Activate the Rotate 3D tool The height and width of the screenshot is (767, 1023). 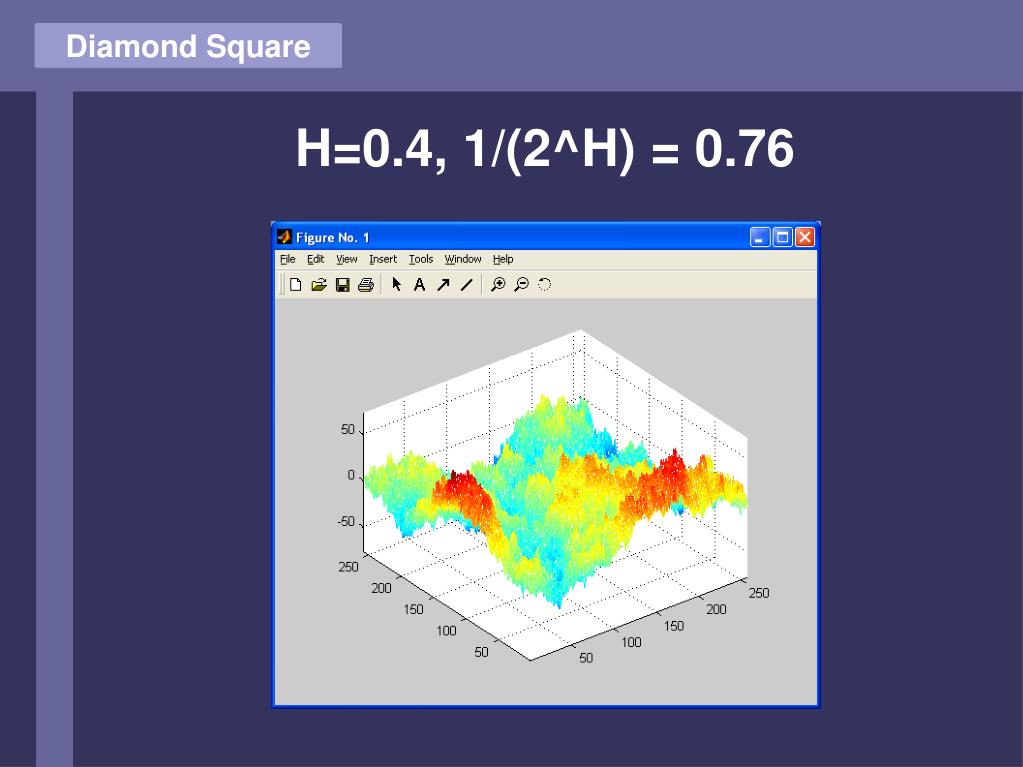[x=545, y=284]
